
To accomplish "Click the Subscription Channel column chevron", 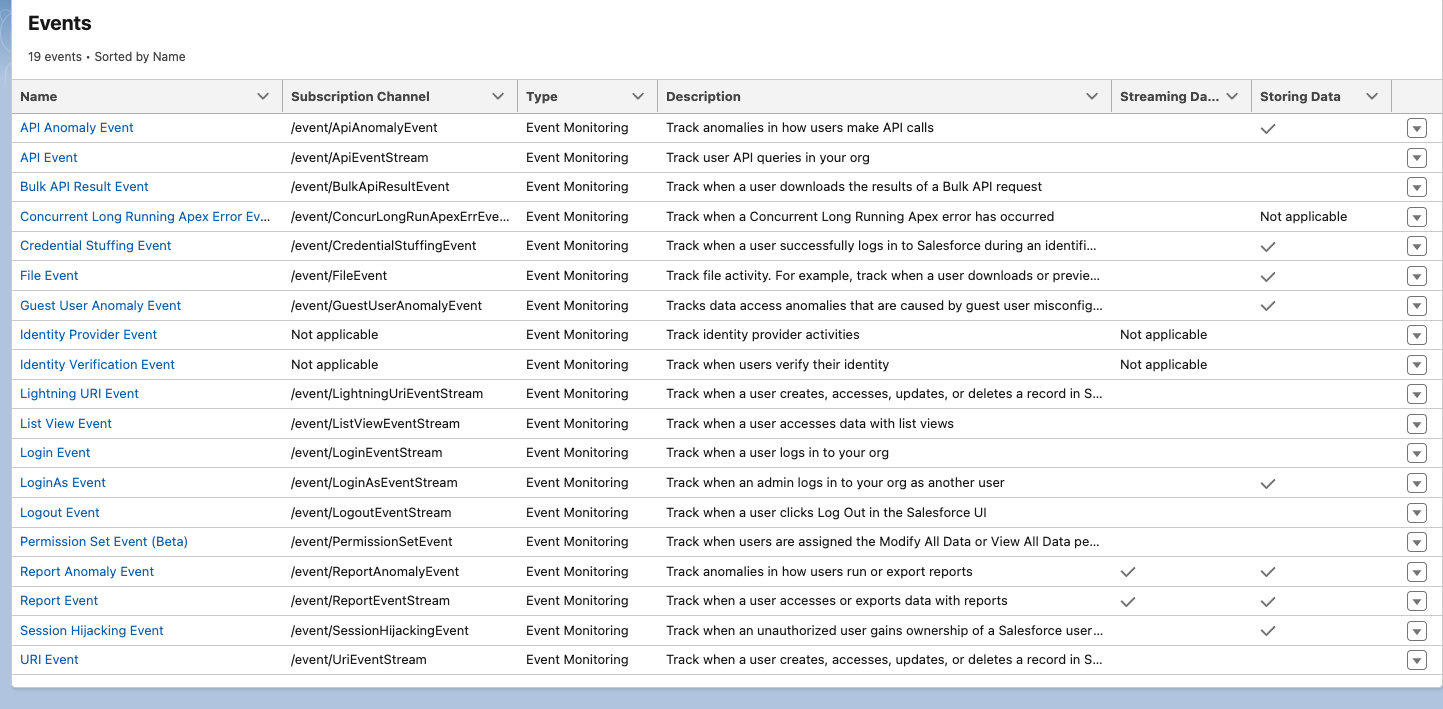I will pos(498,97).
